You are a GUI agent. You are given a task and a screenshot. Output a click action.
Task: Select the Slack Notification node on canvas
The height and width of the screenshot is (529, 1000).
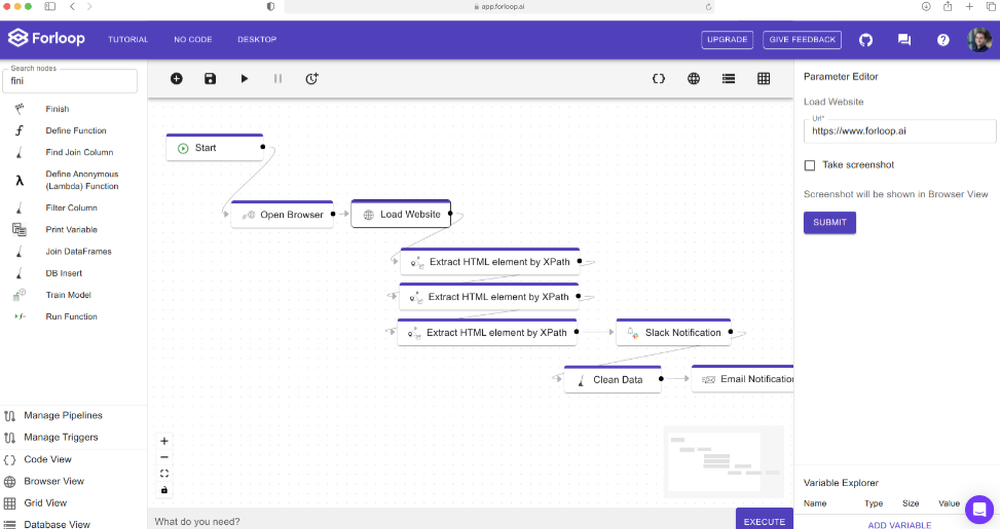point(673,332)
